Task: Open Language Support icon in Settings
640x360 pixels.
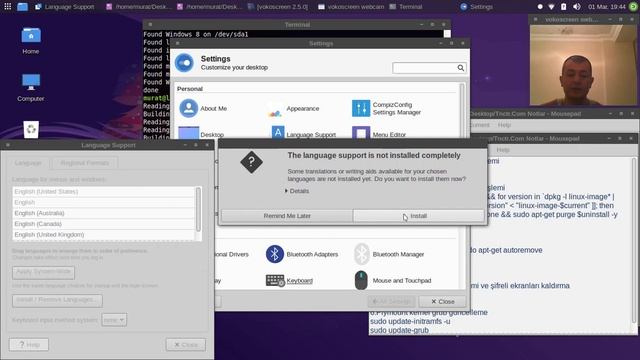Action: 278,132
